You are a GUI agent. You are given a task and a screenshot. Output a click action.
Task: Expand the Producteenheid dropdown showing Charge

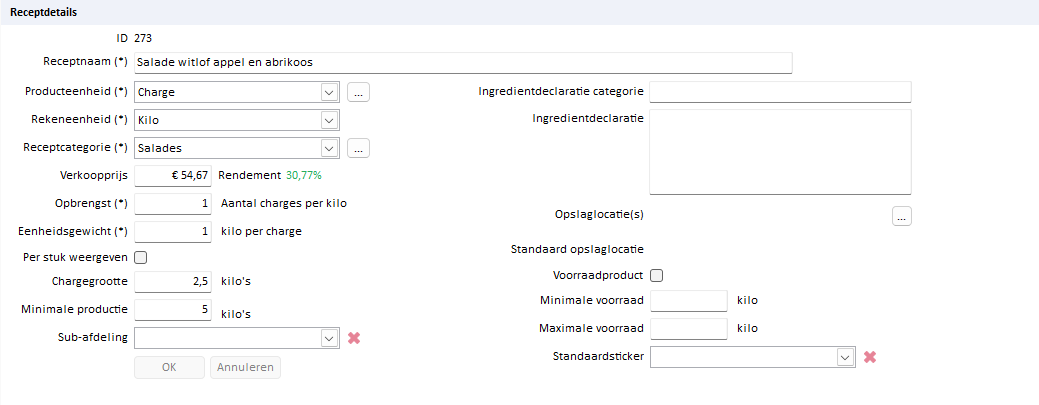point(237,92)
